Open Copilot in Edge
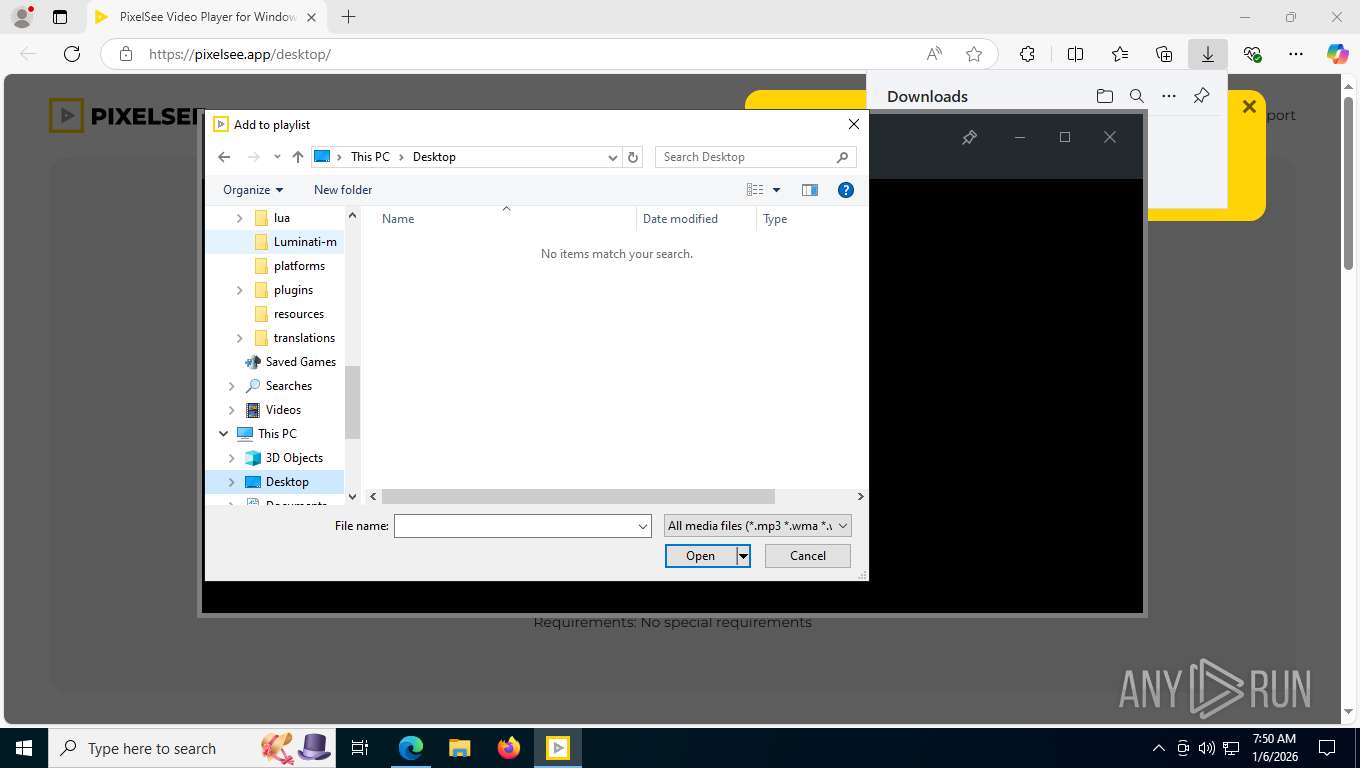The height and width of the screenshot is (768, 1360). (x=1338, y=54)
